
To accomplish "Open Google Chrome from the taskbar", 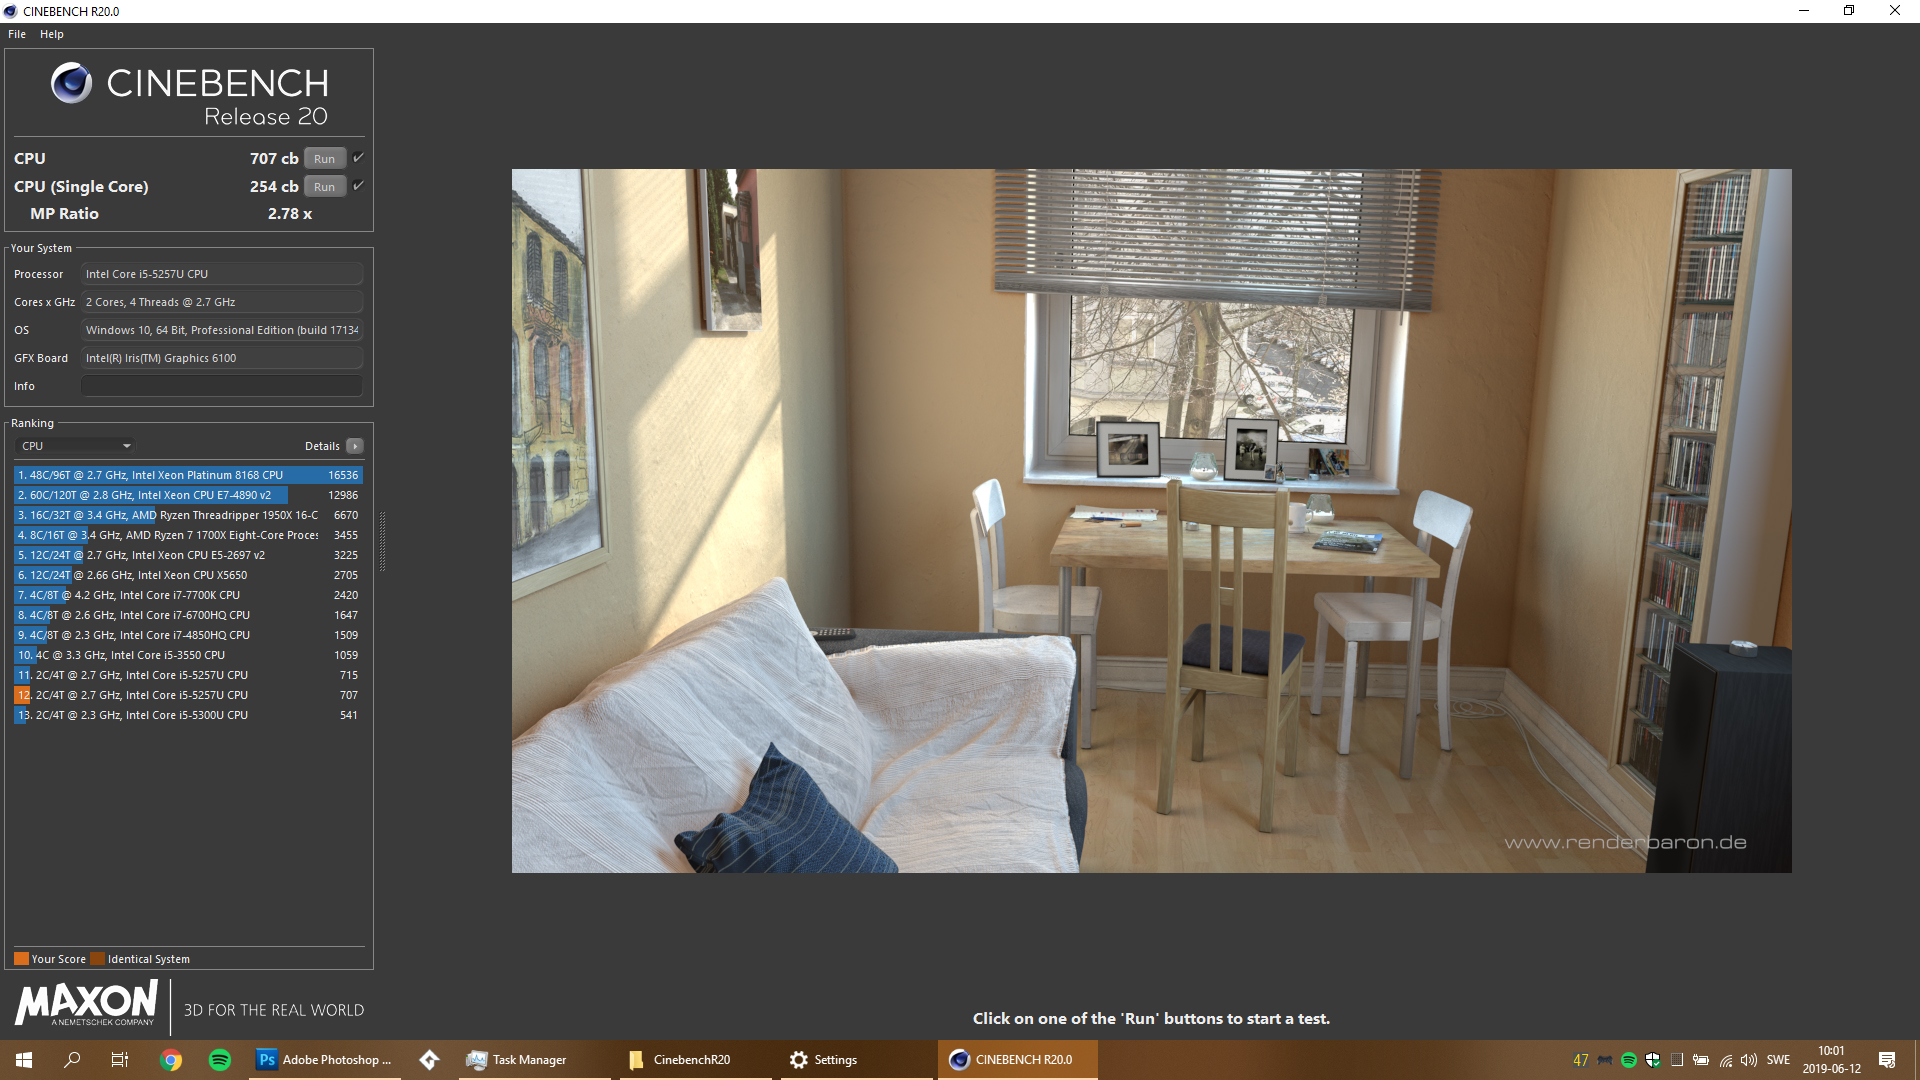I will (x=171, y=1060).
